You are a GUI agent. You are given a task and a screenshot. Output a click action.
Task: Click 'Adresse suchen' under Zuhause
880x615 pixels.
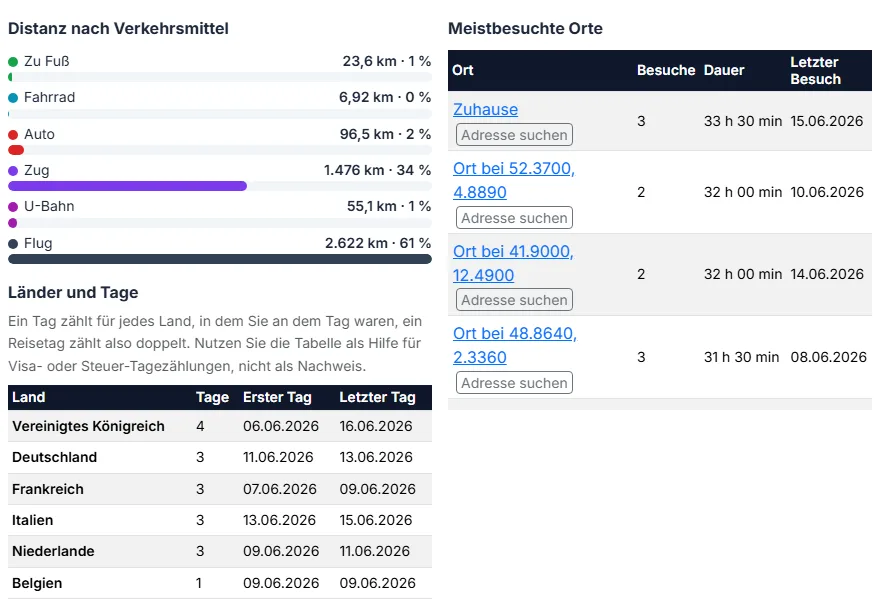(514, 135)
